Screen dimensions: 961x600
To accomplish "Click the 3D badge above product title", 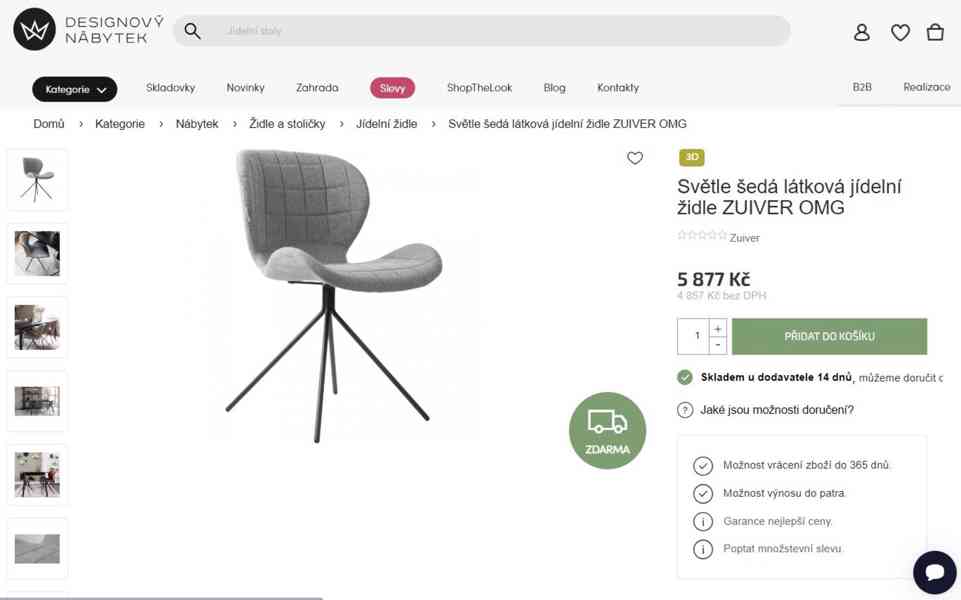I will point(691,157).
